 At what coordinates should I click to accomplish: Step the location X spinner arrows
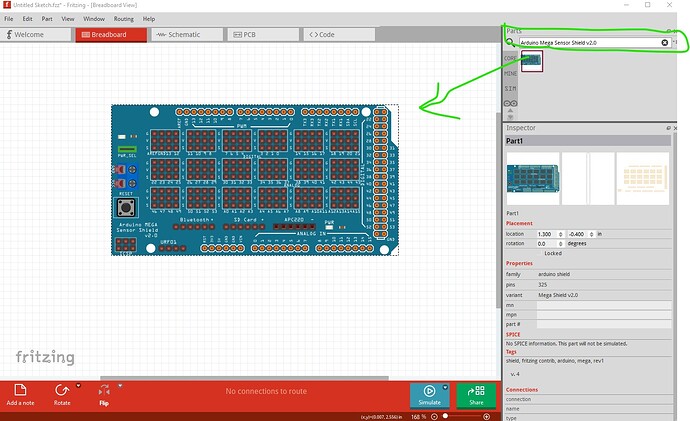(x=561, y=234)
